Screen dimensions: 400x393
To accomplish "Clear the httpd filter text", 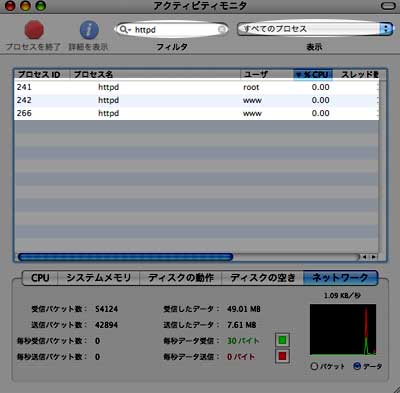I will pos(222,30).
